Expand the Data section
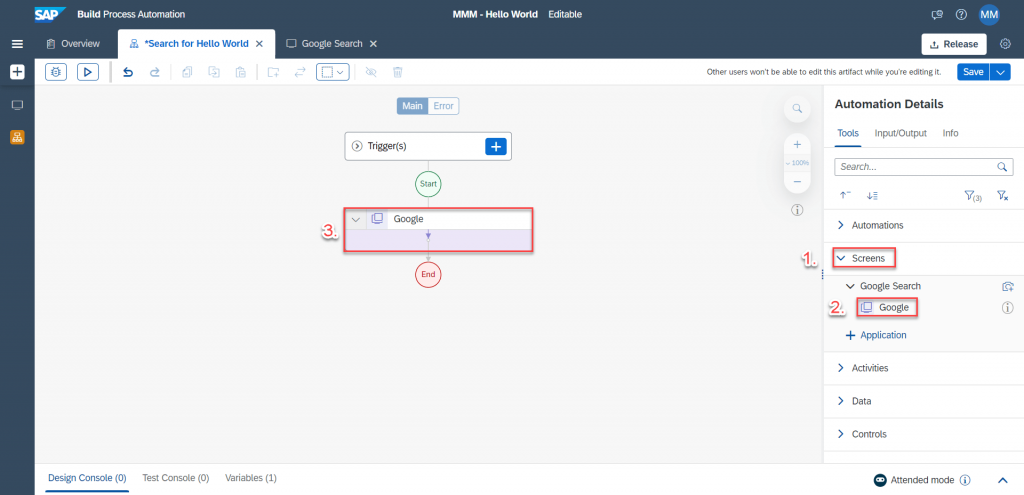This screenshot has width=1024, height=495. 841,401
